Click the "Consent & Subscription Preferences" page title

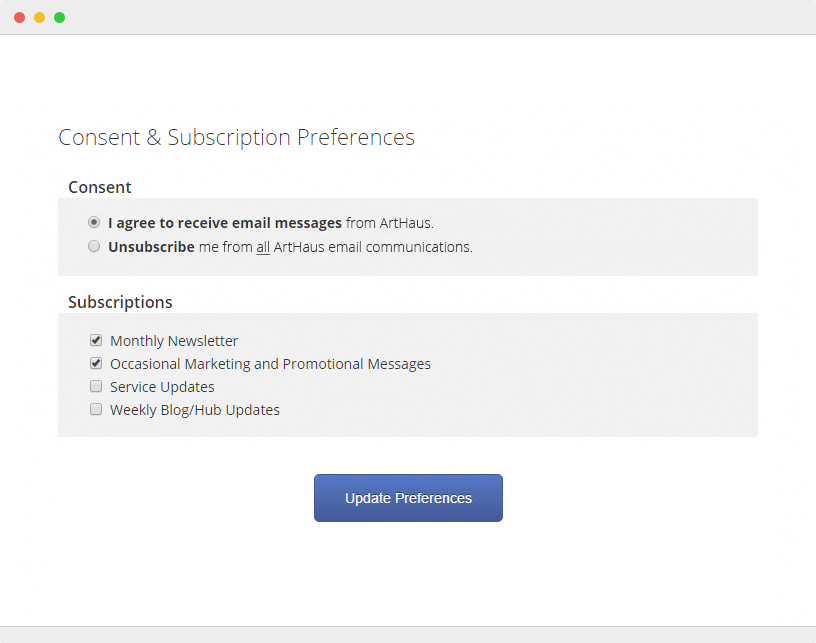[236, 138]
